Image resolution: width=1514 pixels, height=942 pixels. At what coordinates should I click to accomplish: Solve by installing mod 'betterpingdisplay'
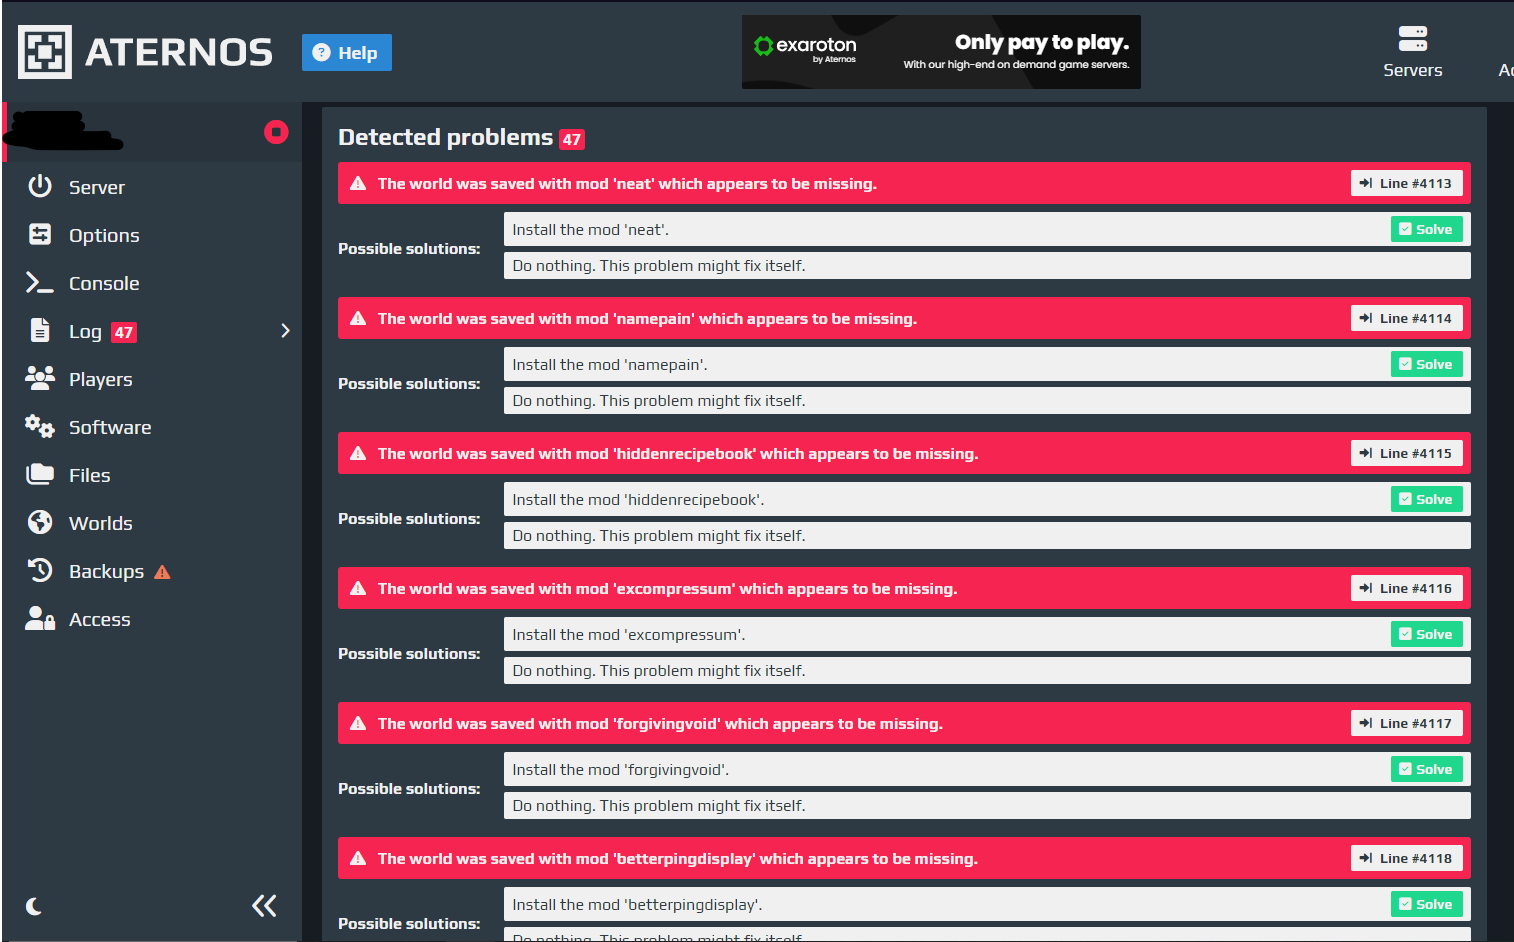(x=1426, y=904)
